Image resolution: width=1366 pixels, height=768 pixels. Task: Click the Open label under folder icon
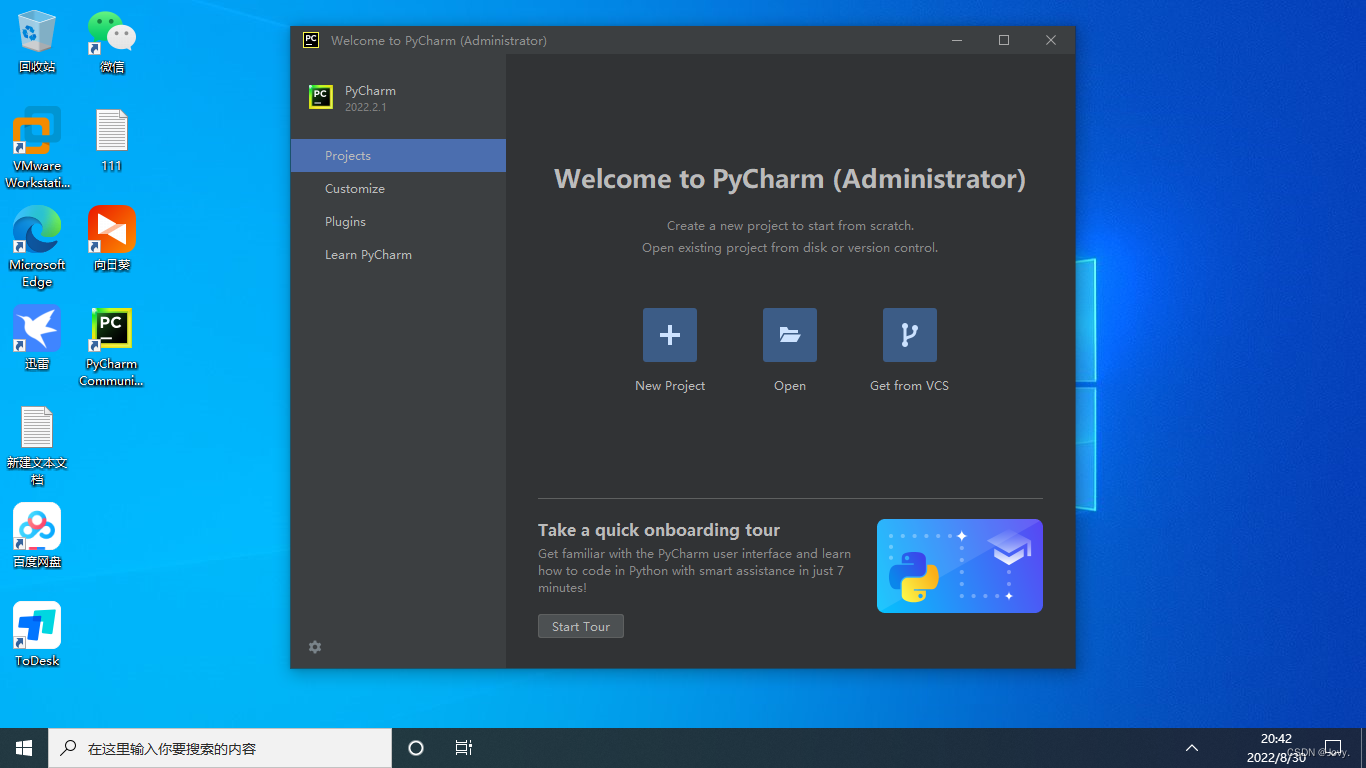(790, 386)
